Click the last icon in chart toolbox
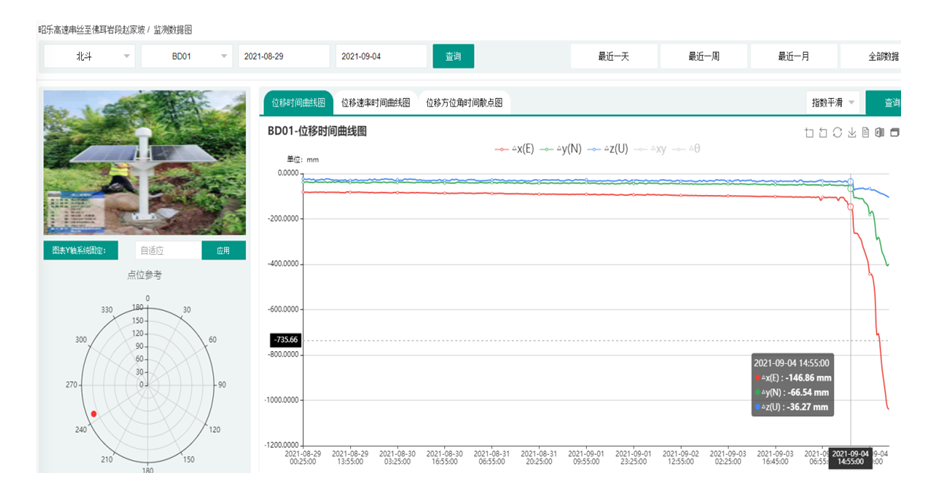The height and width of the screenshot is (492, 936). coord(895,132)
